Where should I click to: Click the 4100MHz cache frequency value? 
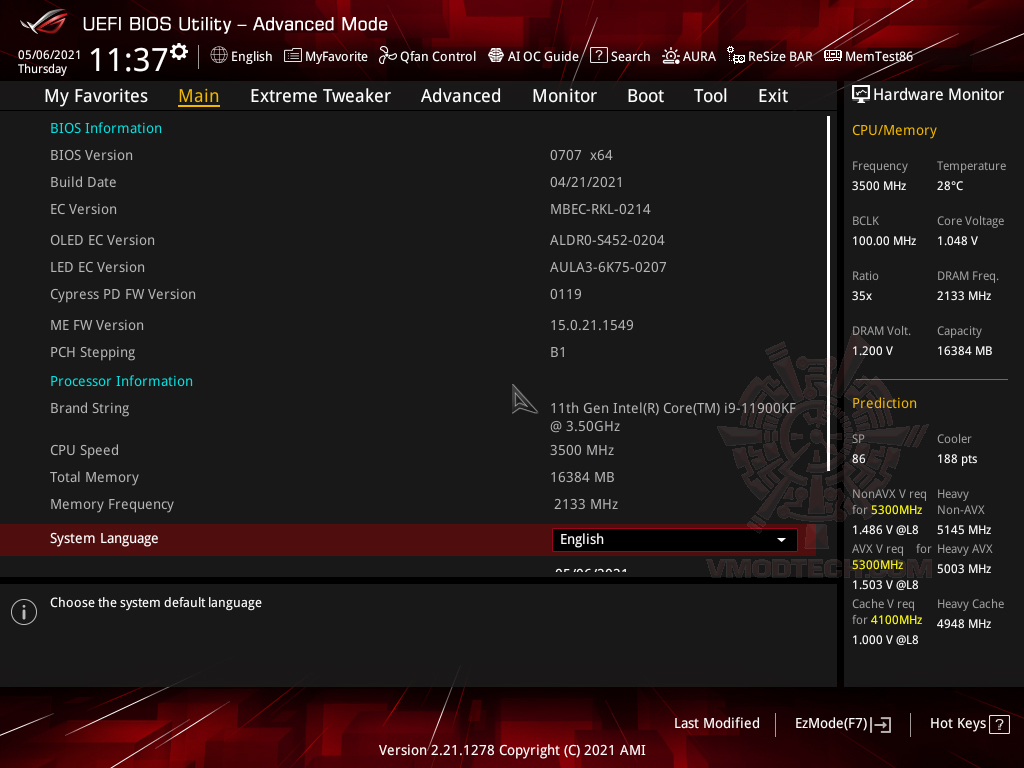896,620
